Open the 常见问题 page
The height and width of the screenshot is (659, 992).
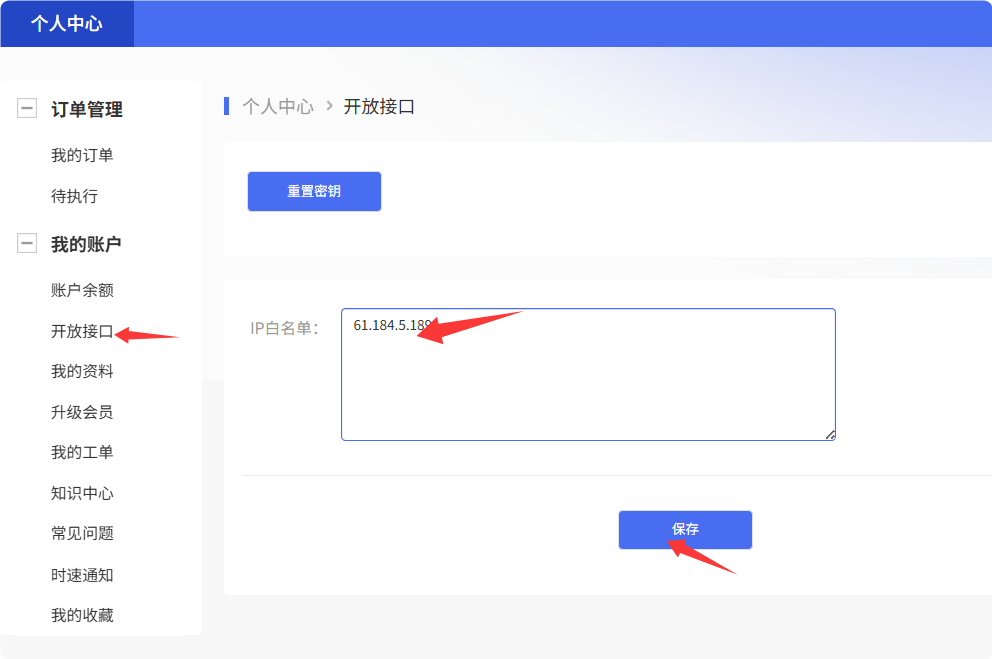pyautogui.click(x=82, y=533)
